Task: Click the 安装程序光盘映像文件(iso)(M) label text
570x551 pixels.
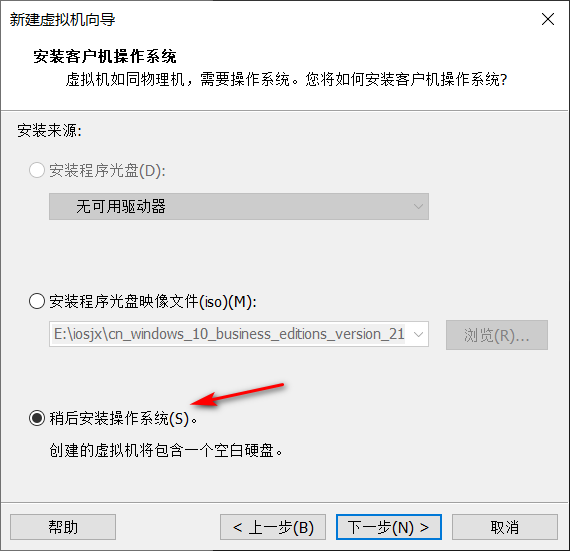Action: [x=153, y=302]
